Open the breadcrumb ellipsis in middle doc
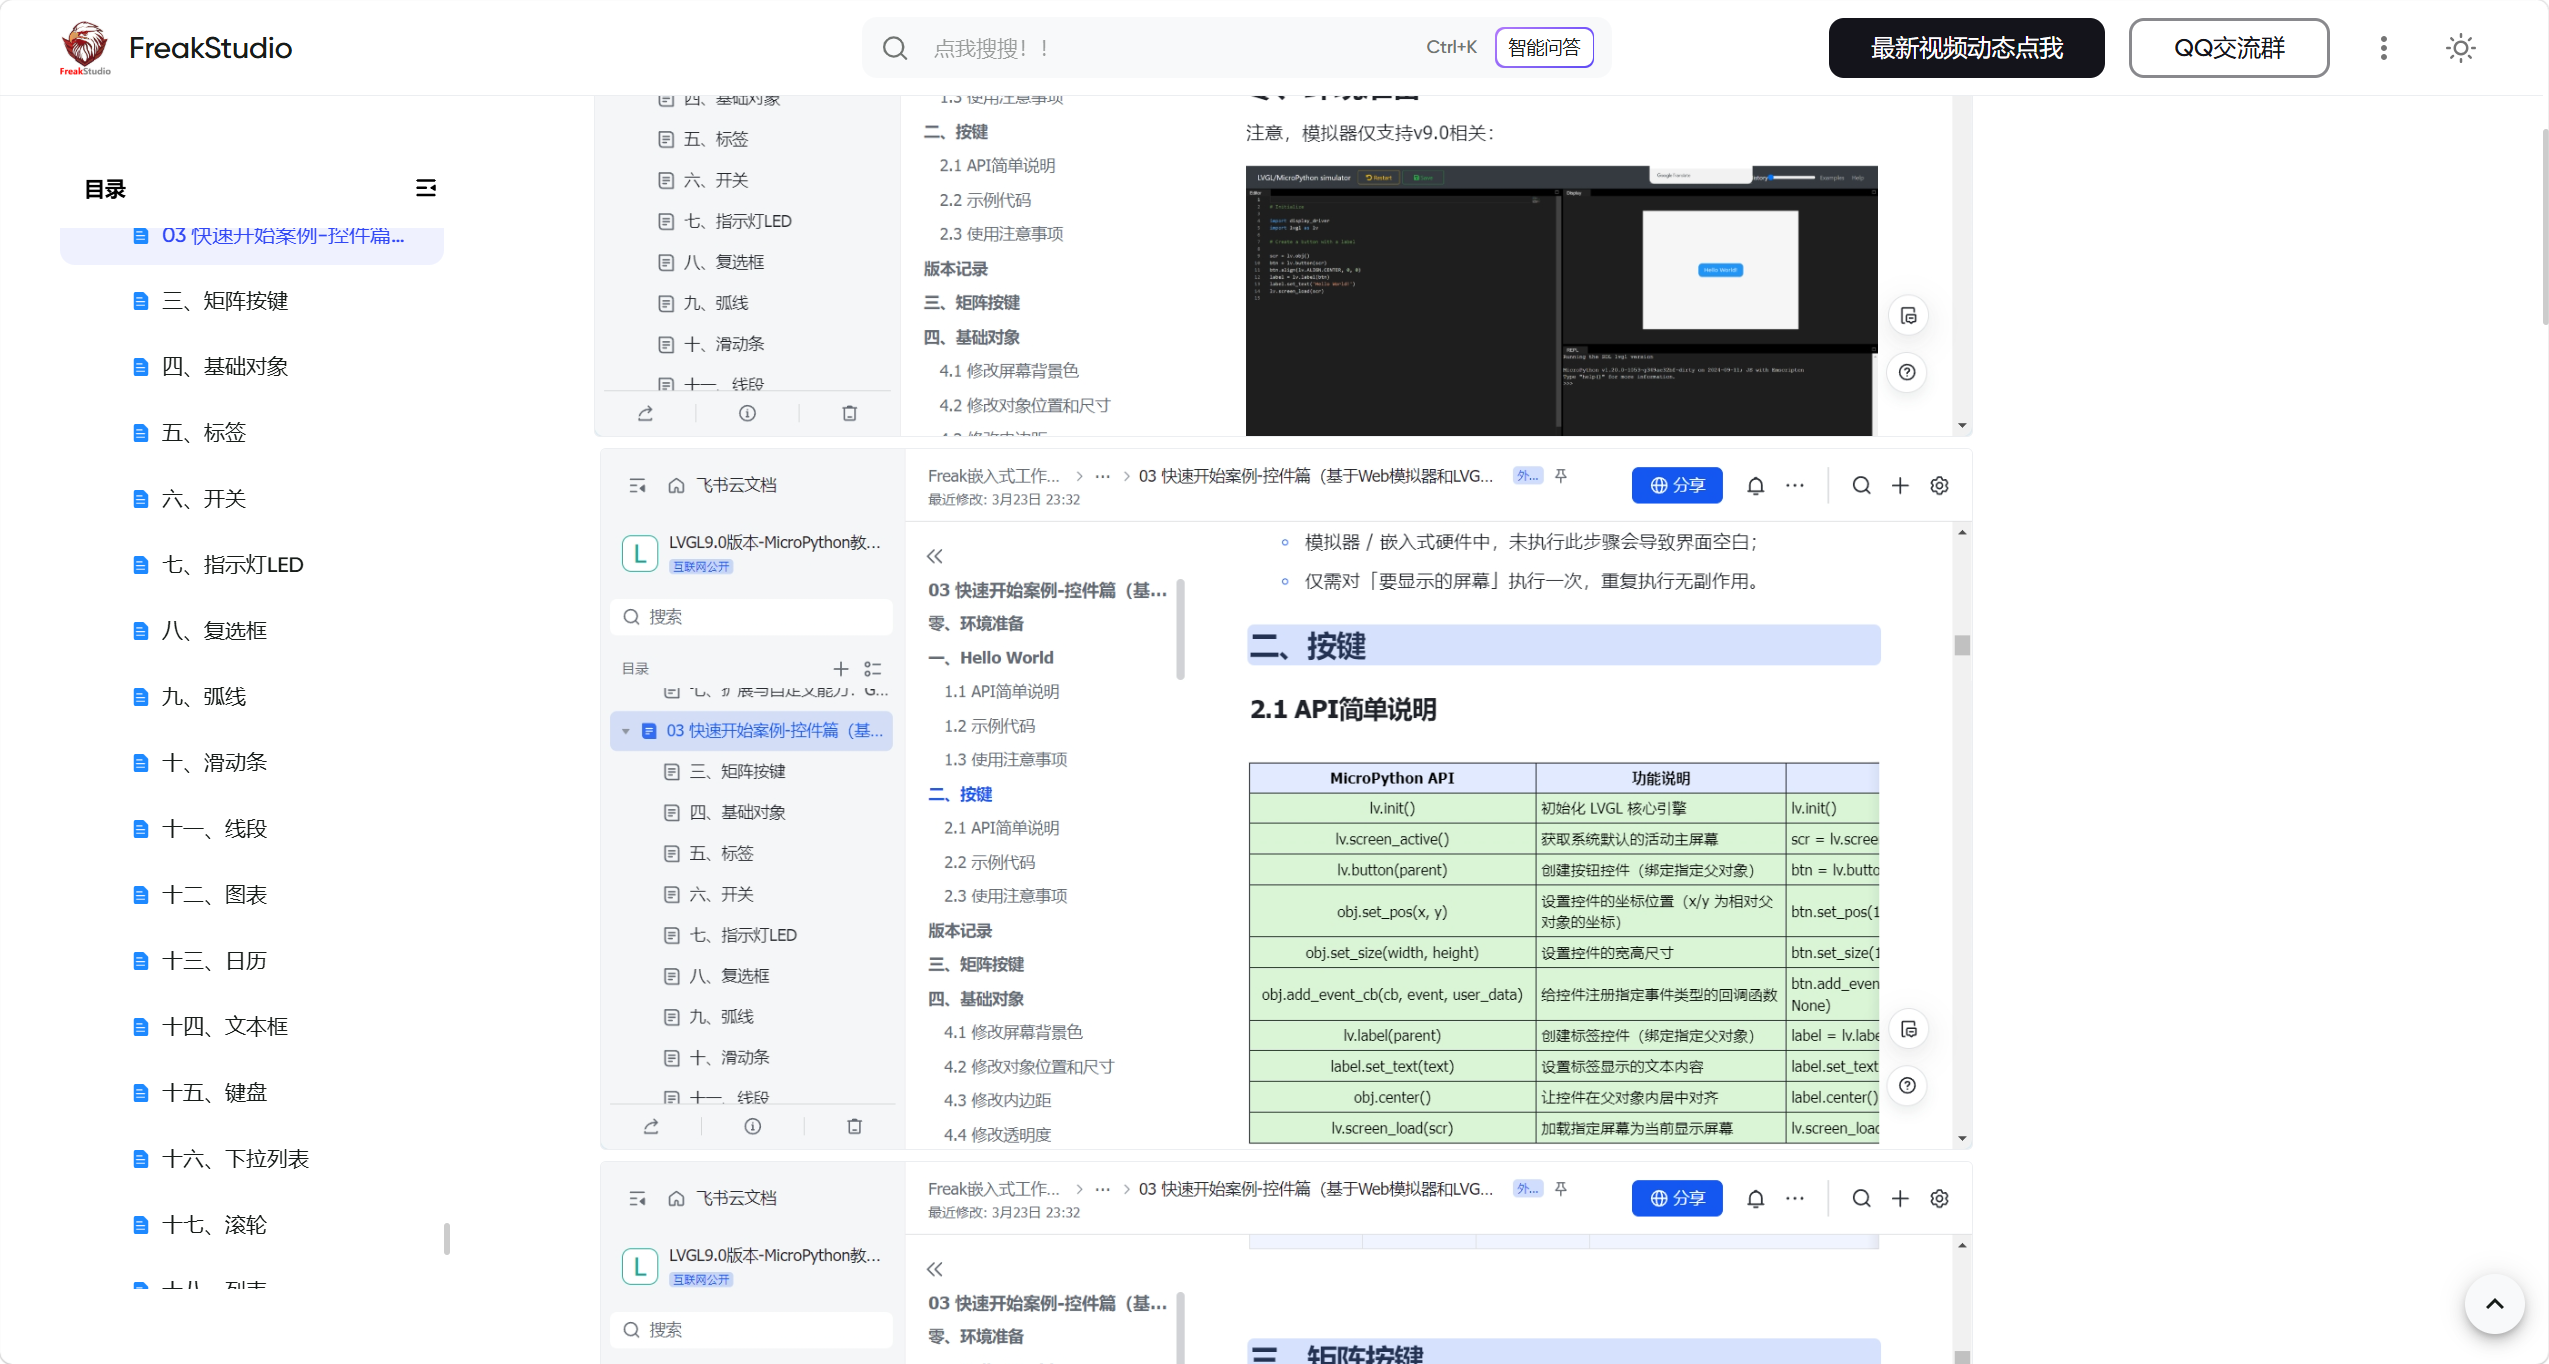This screenshot has width=2549, height=1364. pyautogui.click(x=1102, y=476)
